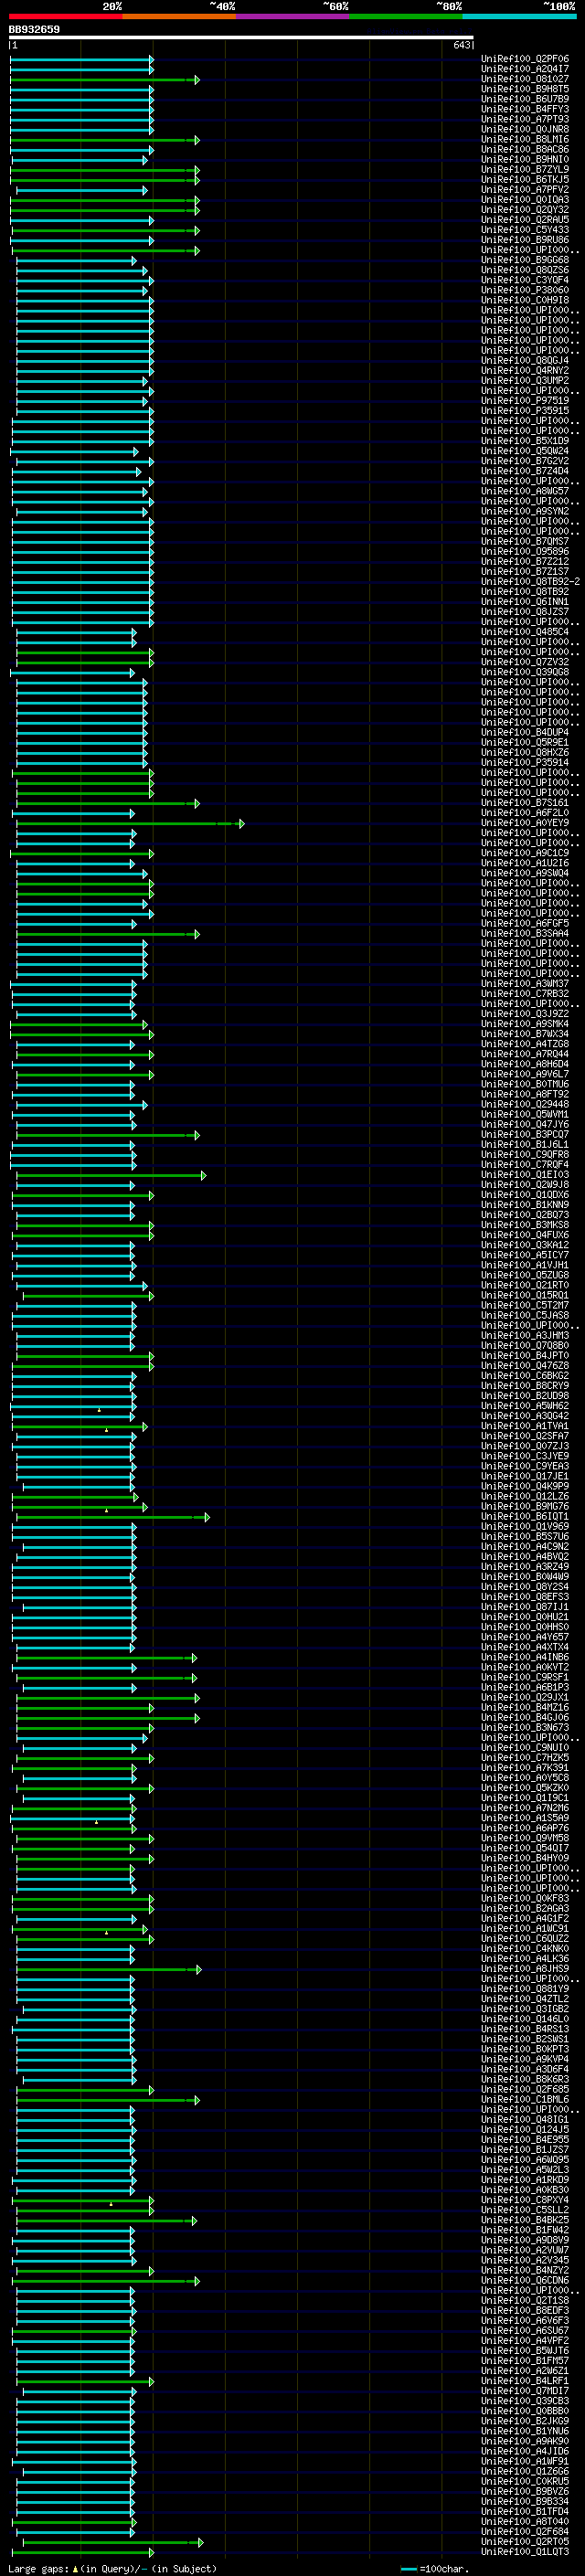The height and width of the screenshot is (2576, 585).
Task: Open hit UniRef100_B9H8T5
Action: [x=525, y=89]
